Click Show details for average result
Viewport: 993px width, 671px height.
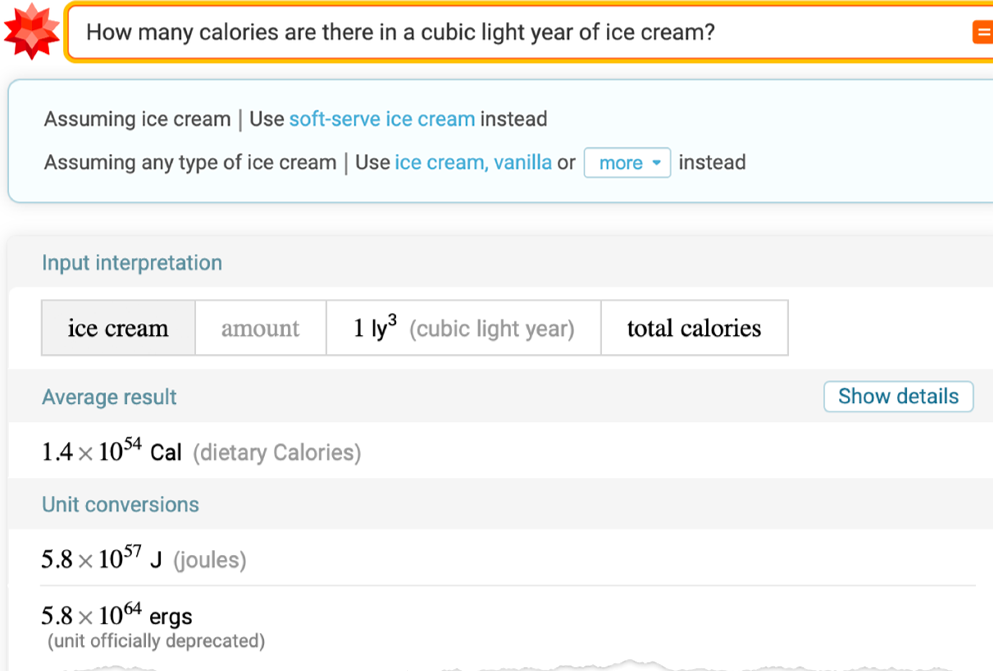click(898, 396)
